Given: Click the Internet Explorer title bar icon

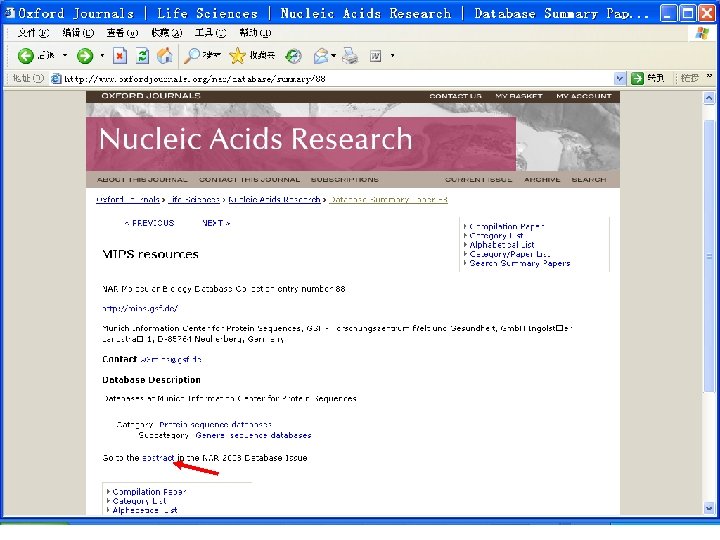Looking at the screenshot, I should click(x=9, y=13).
